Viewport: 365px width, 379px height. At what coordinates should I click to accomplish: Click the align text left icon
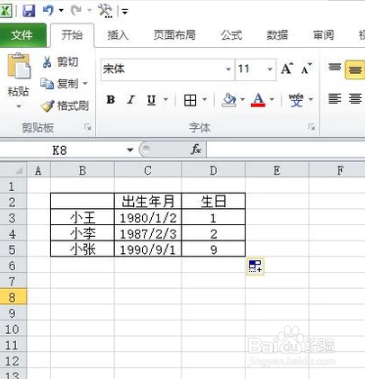[x=335, y=99]
